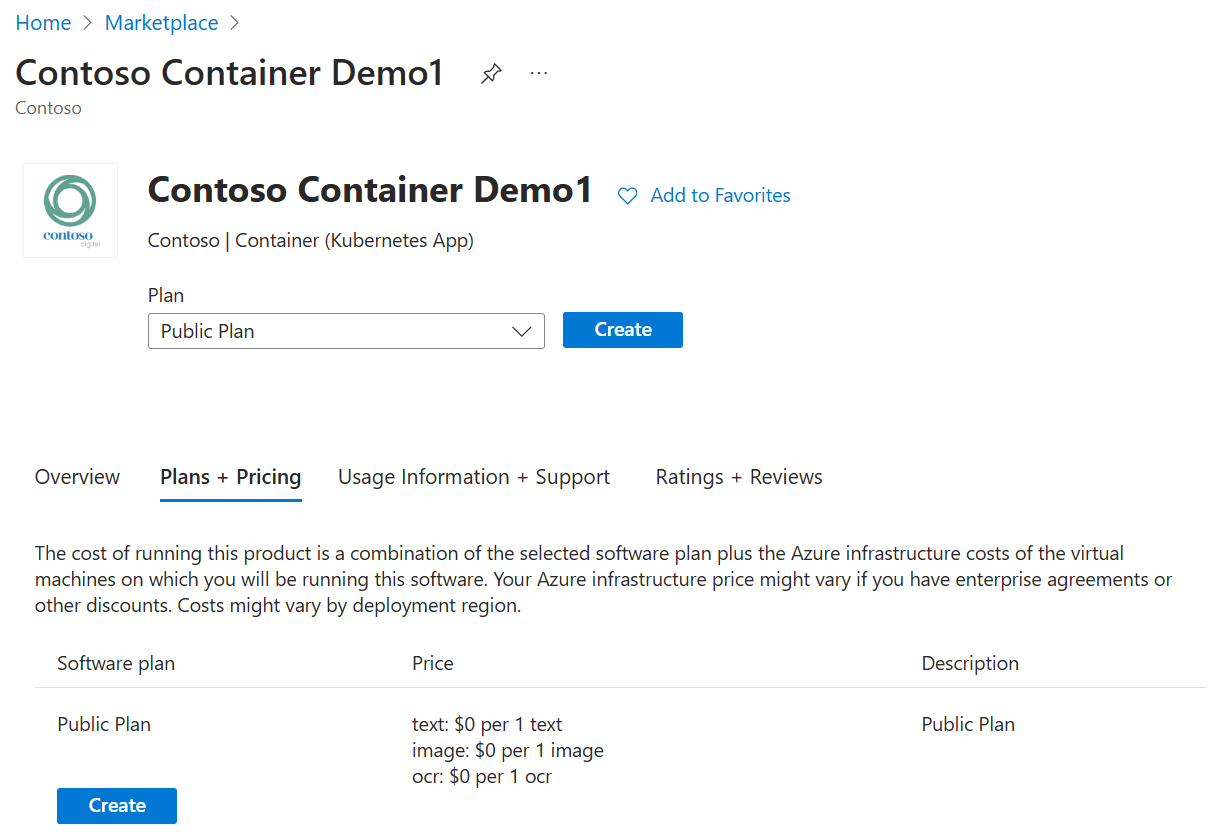Pin Contoso Container Demo1 to dashboard

(491, 74)
